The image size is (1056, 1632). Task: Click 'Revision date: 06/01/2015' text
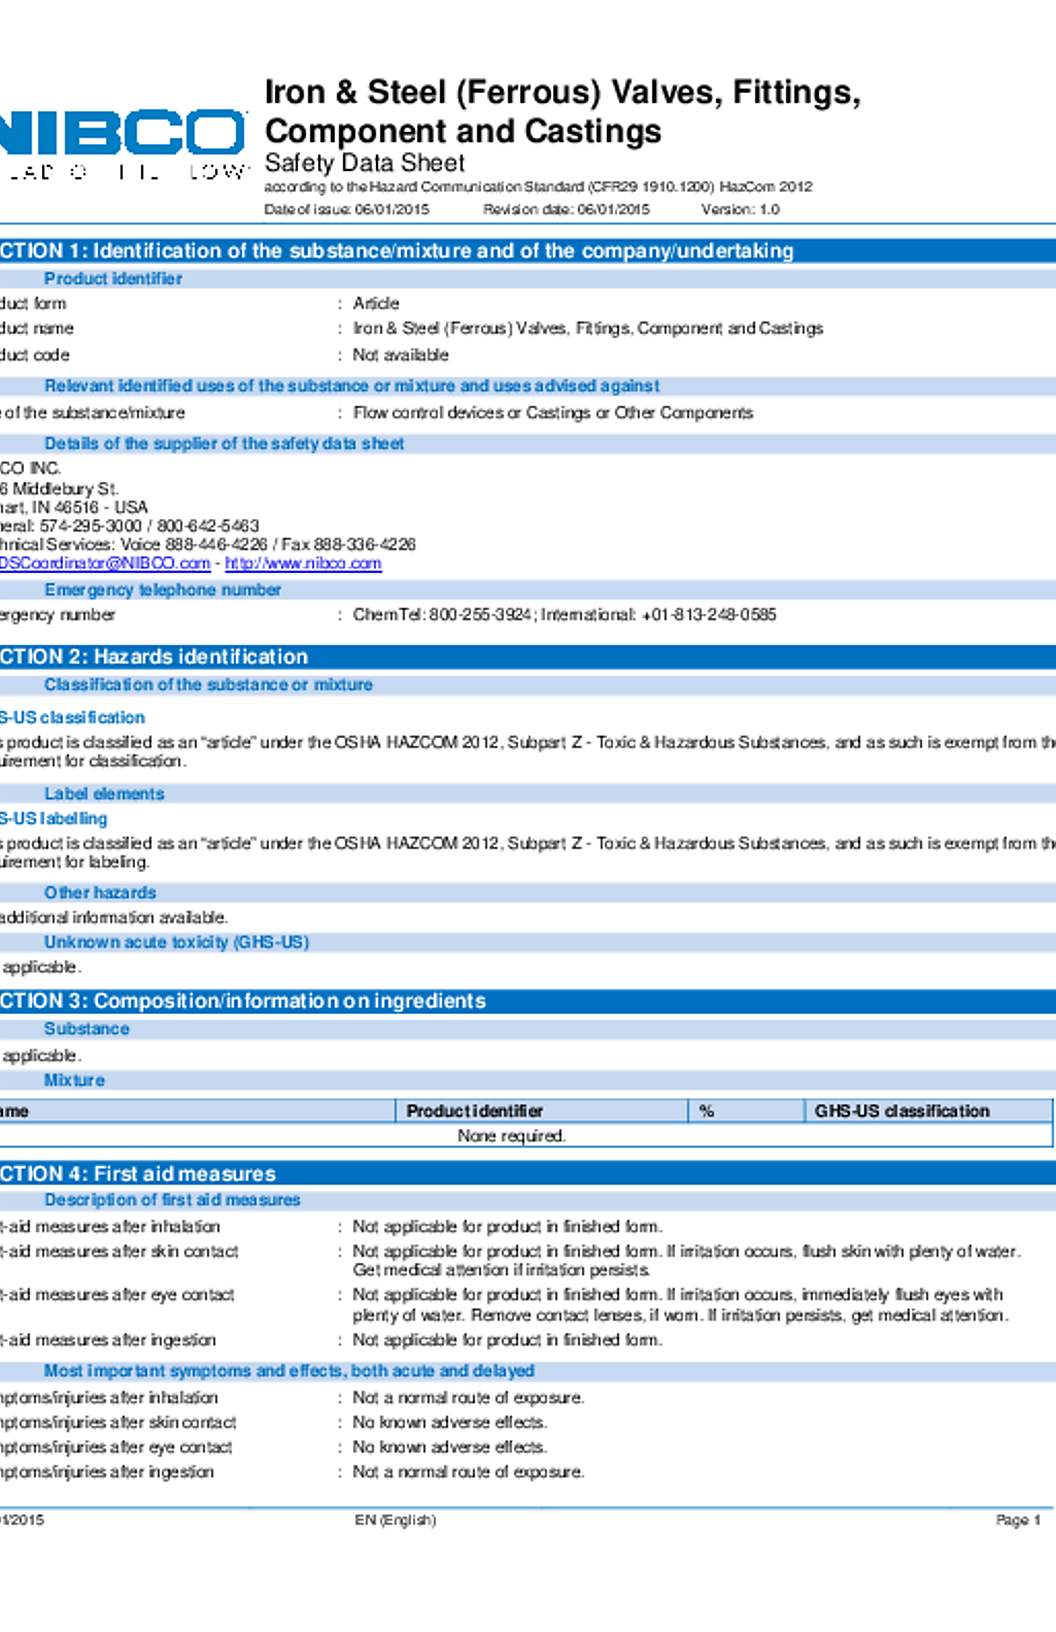point(566,210)
